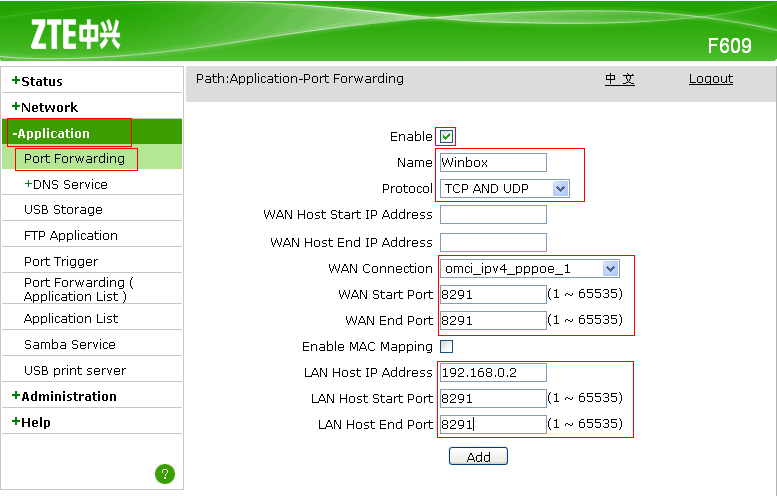The height and width of the screenshot is (496, 777).
Task: Click the Path:Application-Port Forwarding text
Action: pyautogui.click(x=300, y=79)
